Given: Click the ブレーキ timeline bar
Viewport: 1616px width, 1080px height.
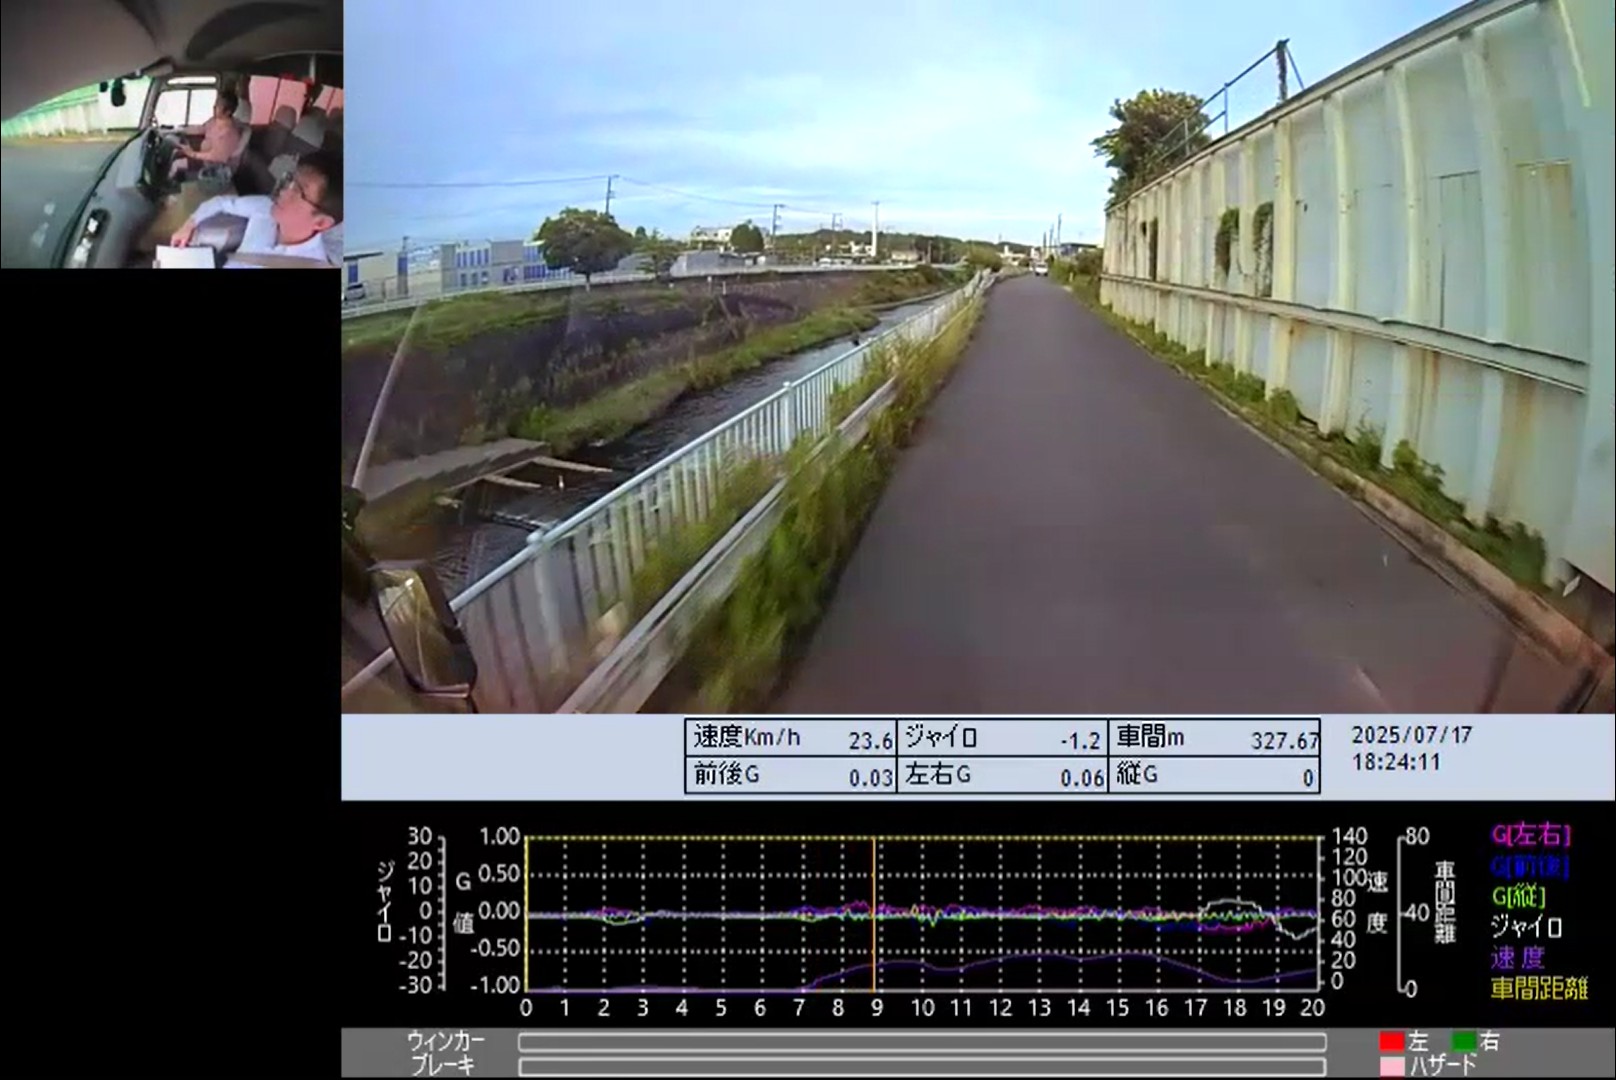Looking at the screenshot, I should tap(922, 1066).
